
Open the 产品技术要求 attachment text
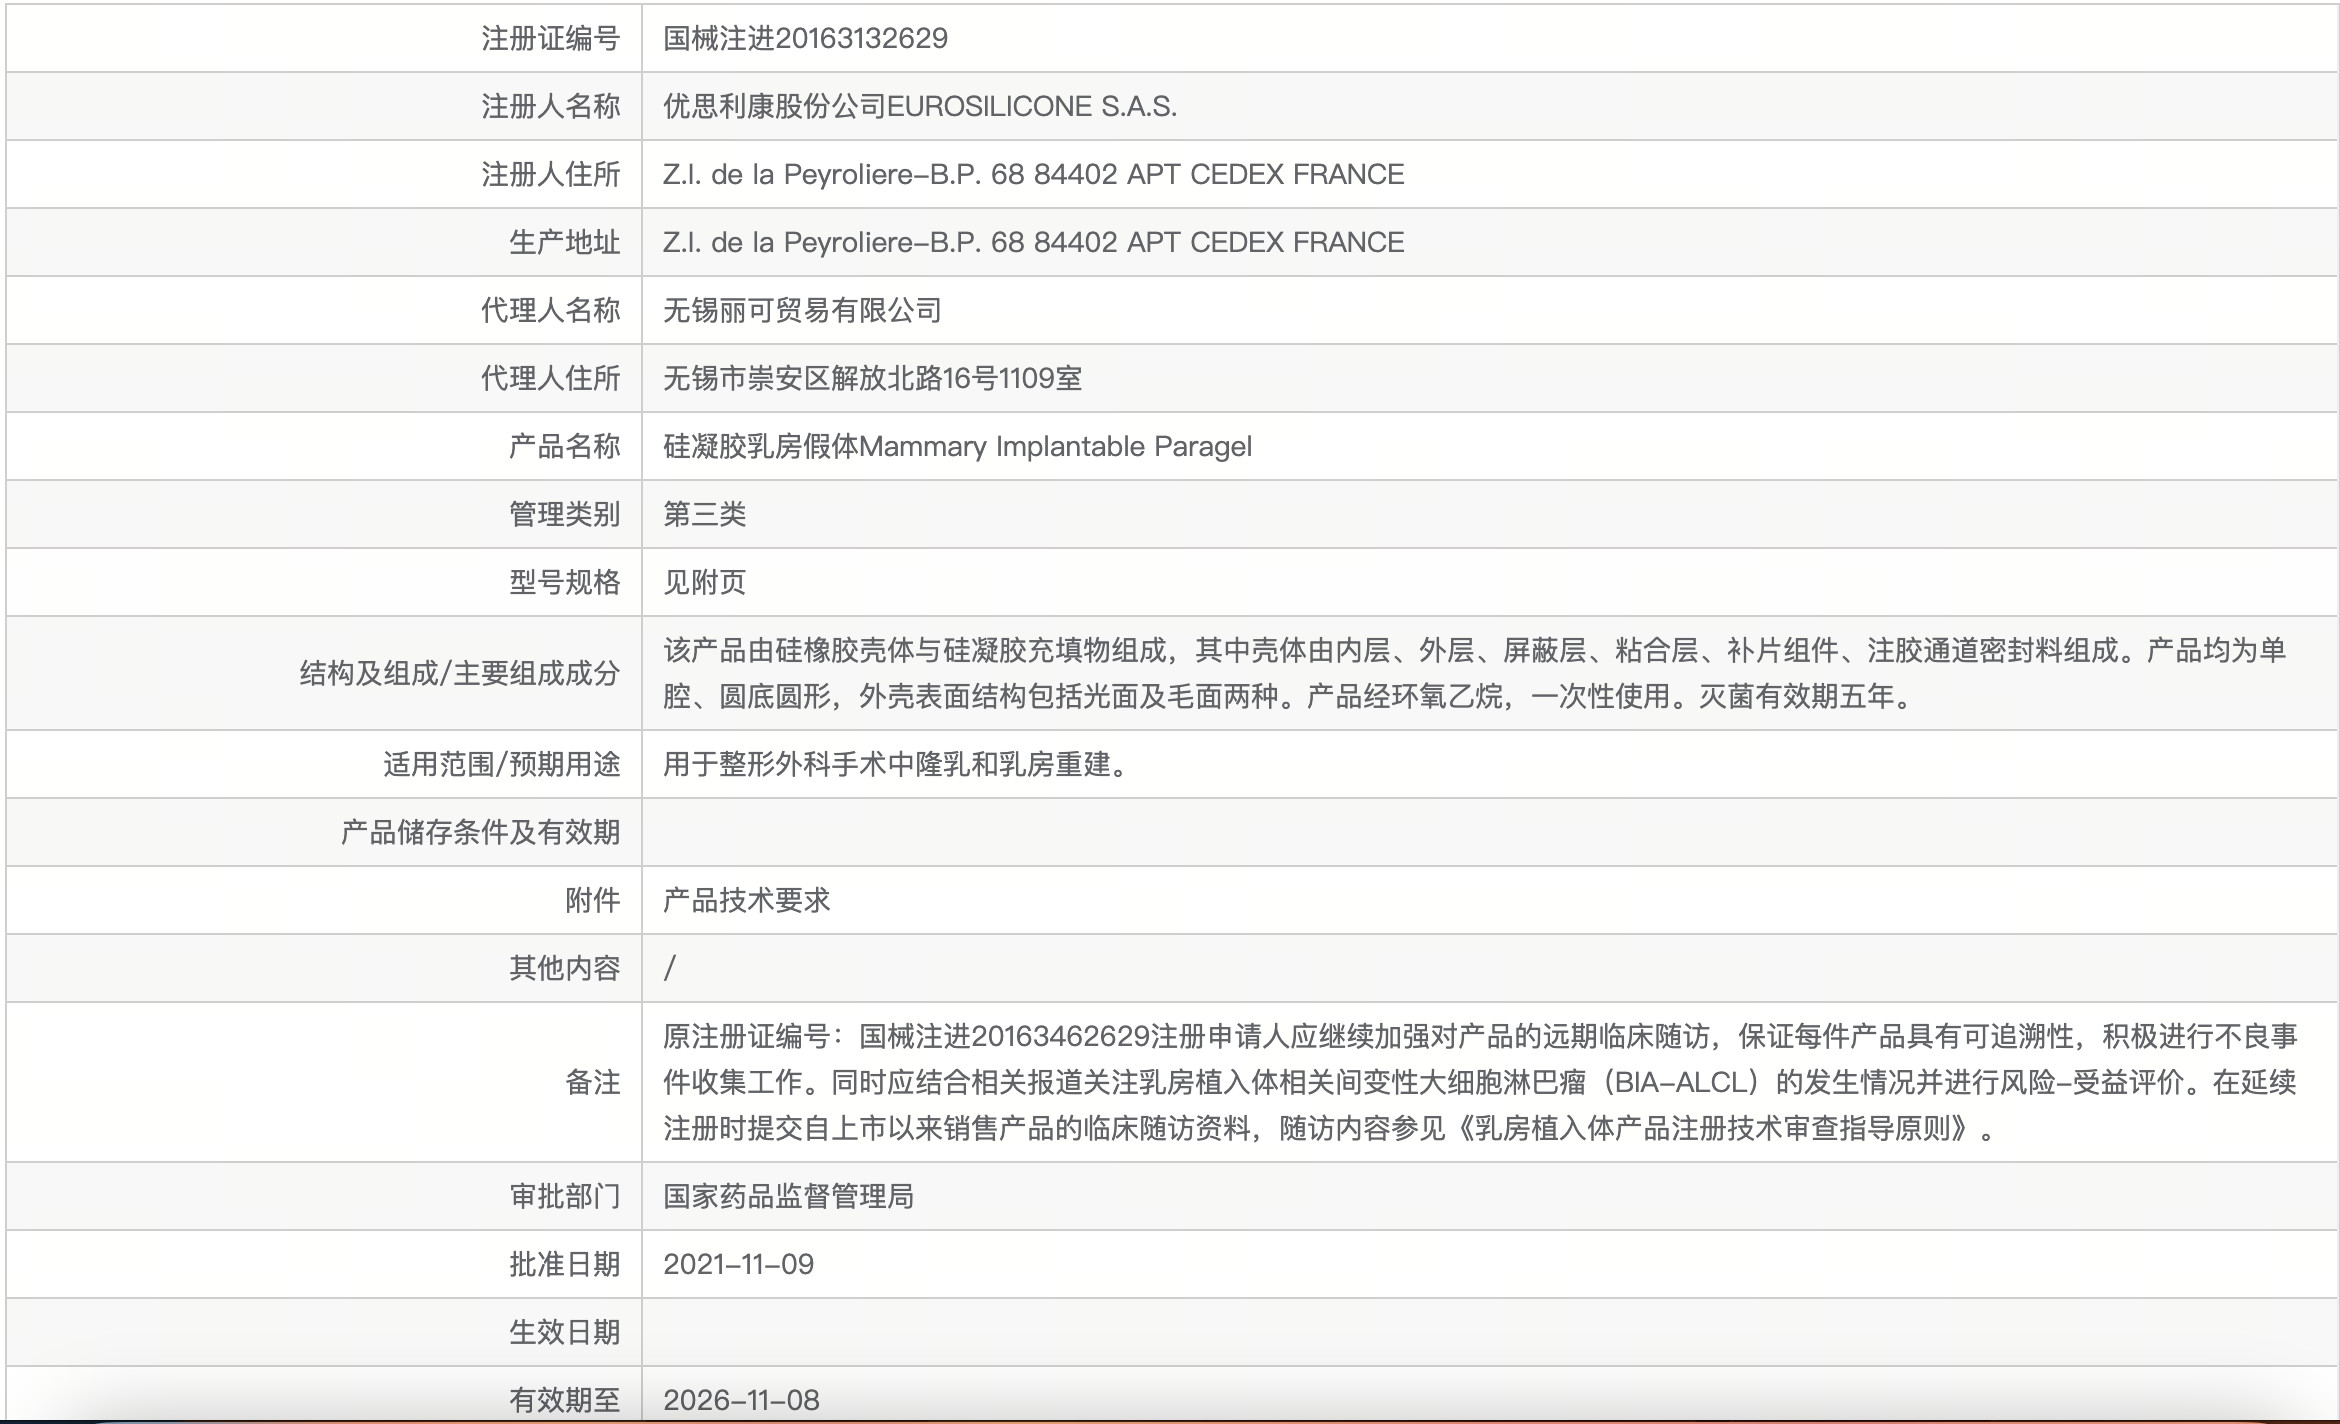pos(747,900)
